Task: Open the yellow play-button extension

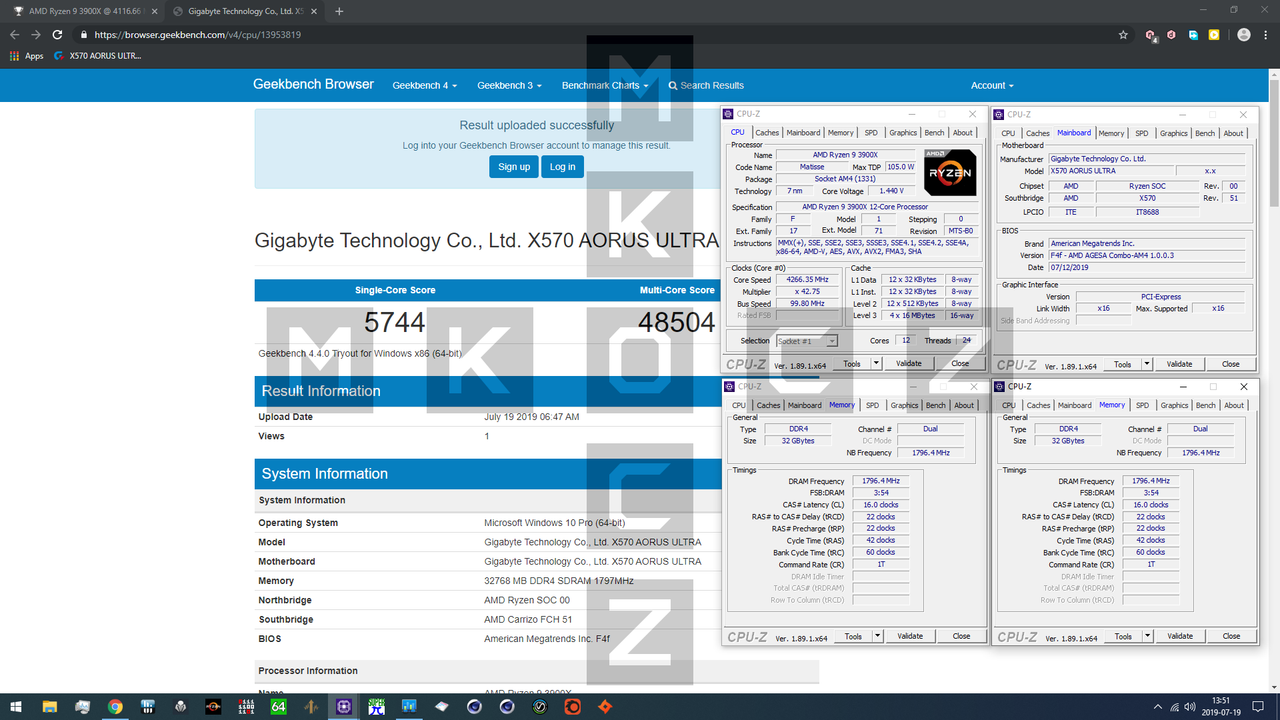Action: [1214, 34]
